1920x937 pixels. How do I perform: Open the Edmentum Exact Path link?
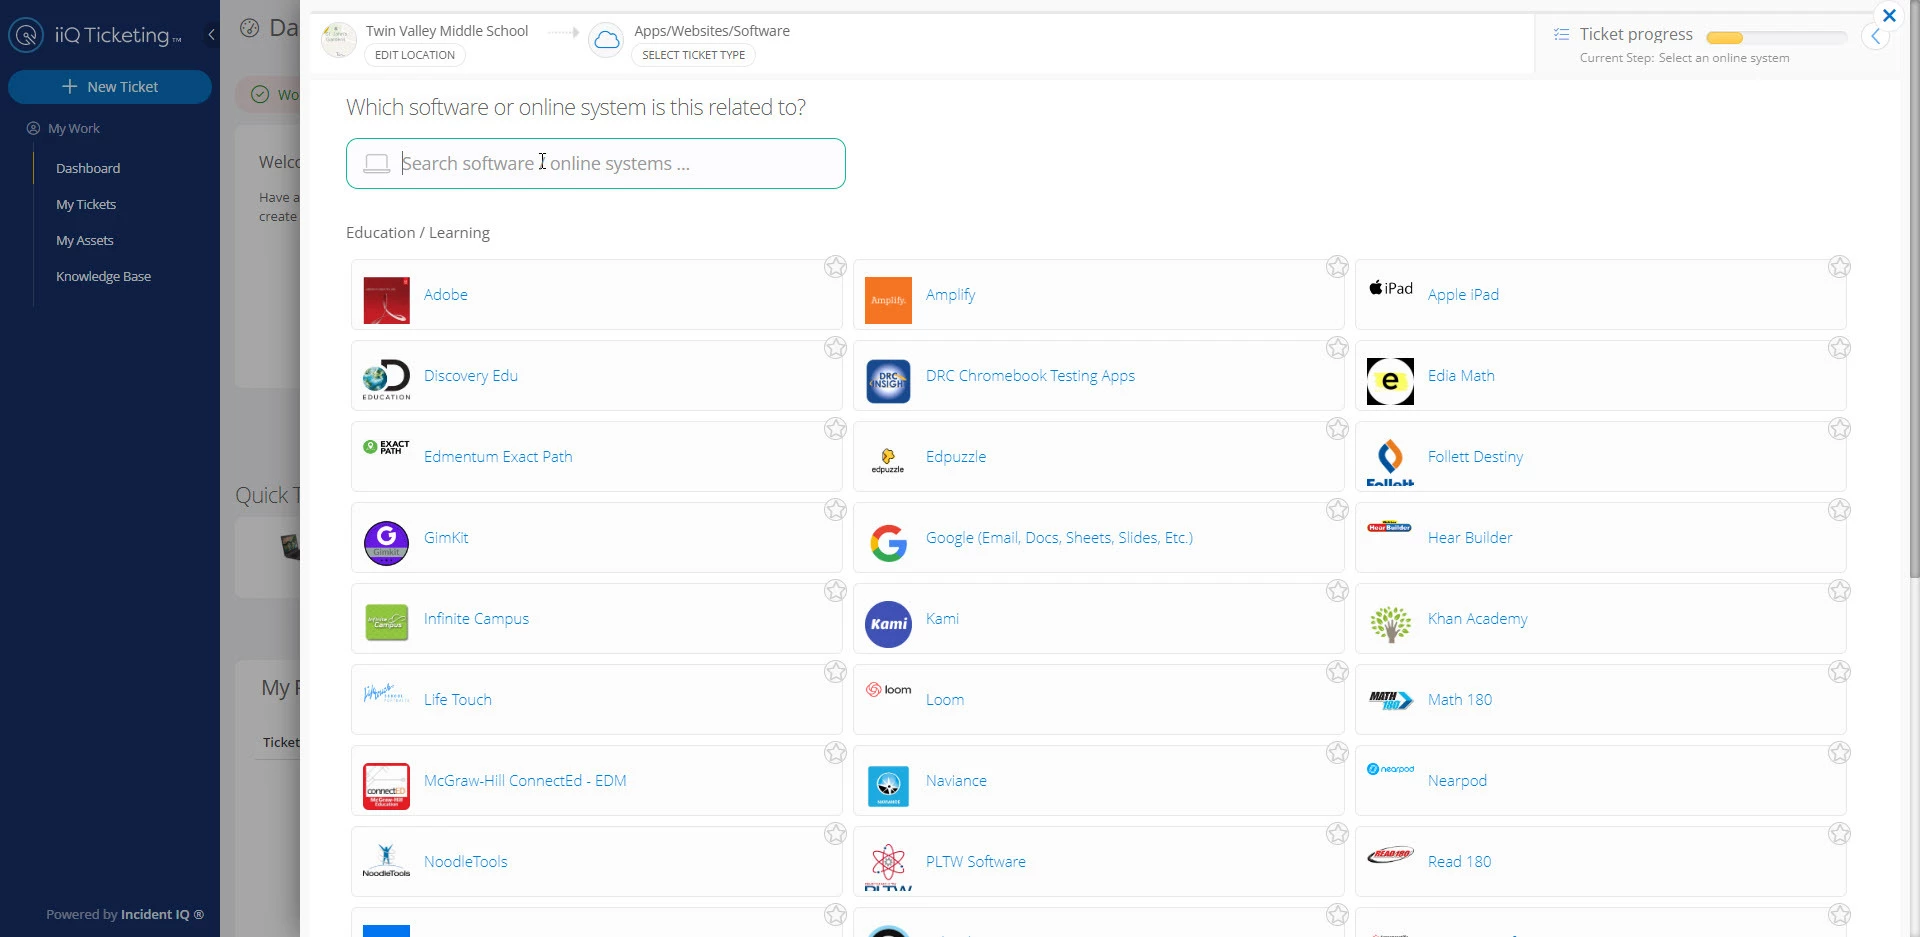498,456
